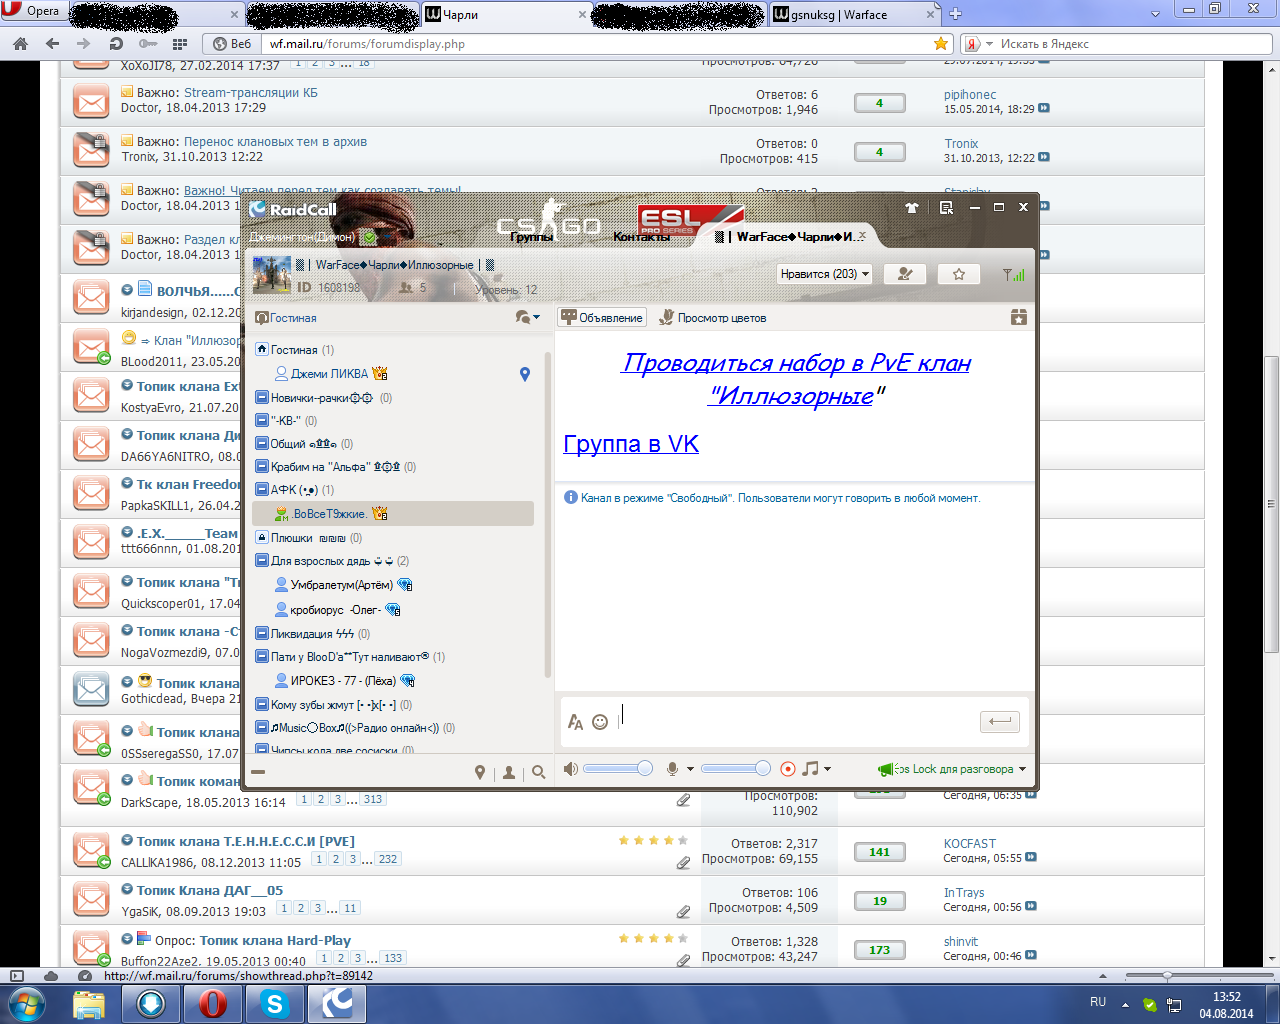Click the 141 replies button
1280x1024 pixels.
tap(879, 852)
